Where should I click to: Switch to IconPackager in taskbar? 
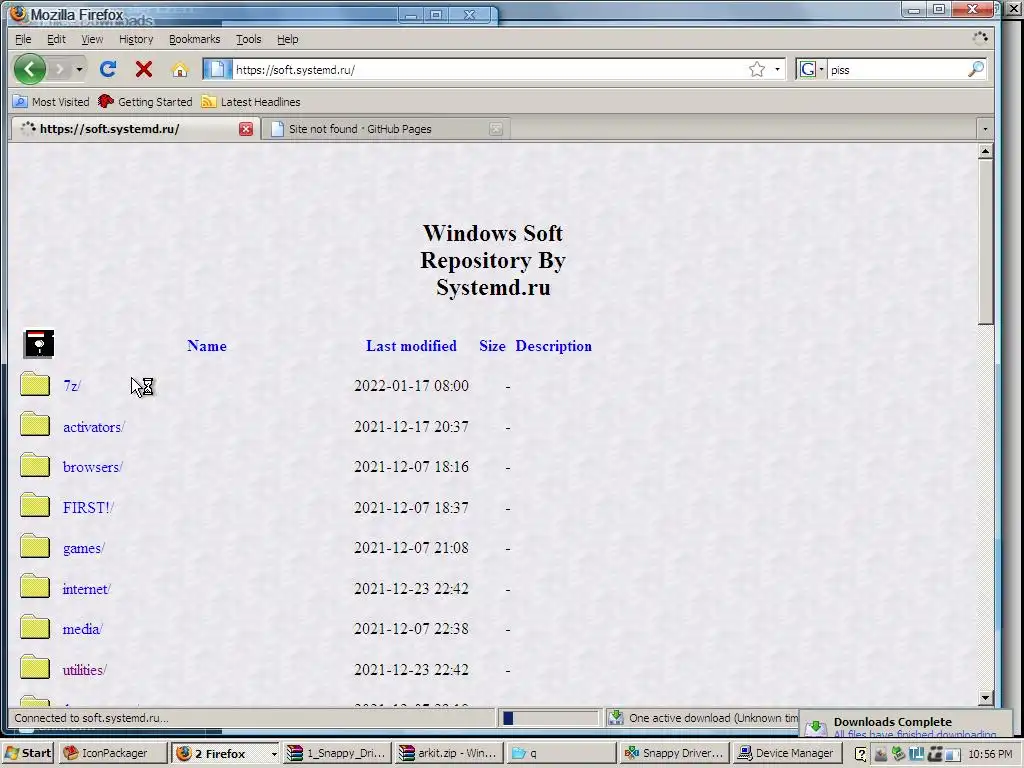tap(112, 753)
